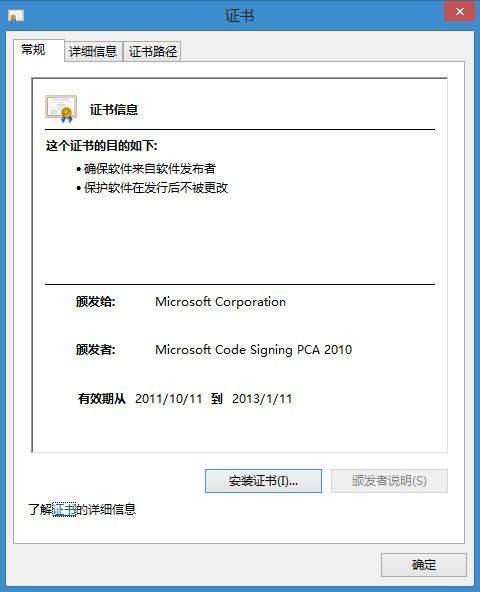
Task: Click the 颁发者 label
Action: coord(96,350)
